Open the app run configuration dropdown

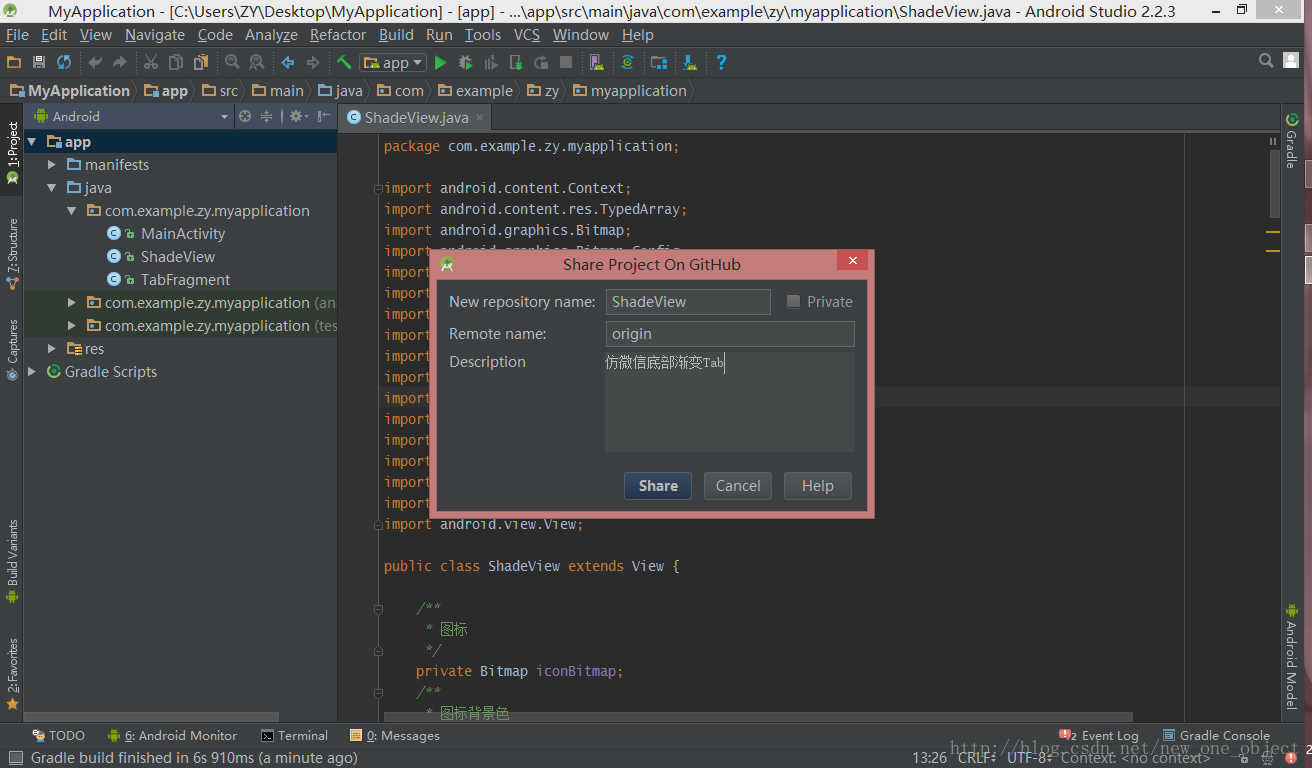coord(393,62)
